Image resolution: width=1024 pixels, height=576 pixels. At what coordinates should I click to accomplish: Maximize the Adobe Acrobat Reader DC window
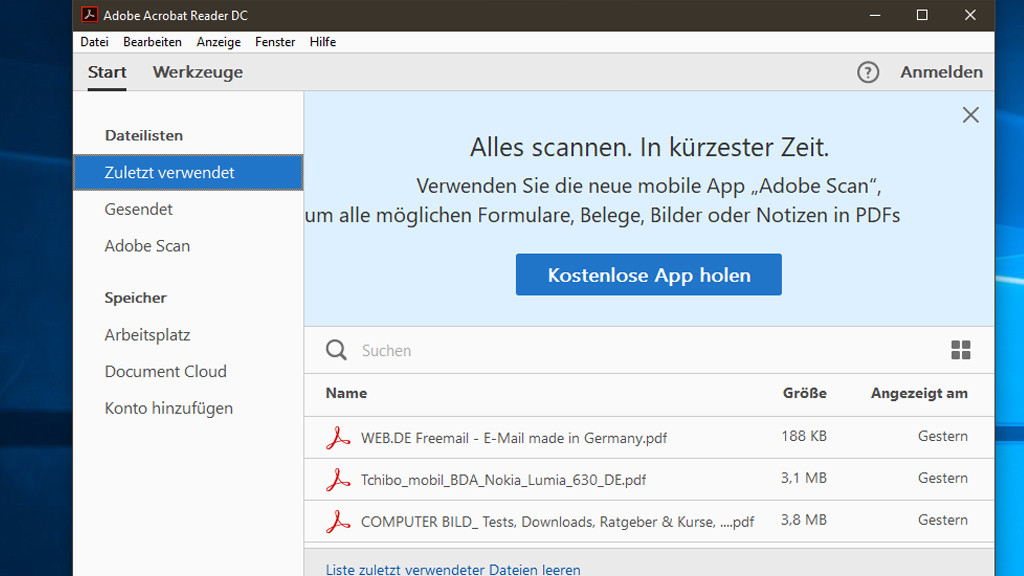(x=922, y=15)
